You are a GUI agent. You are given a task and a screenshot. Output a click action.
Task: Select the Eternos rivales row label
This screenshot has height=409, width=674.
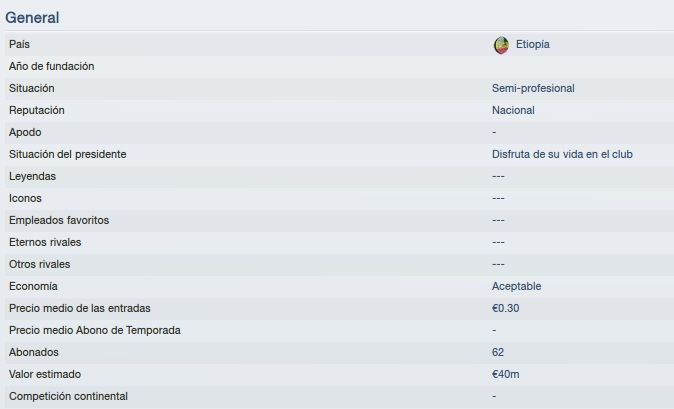(45, 242)
